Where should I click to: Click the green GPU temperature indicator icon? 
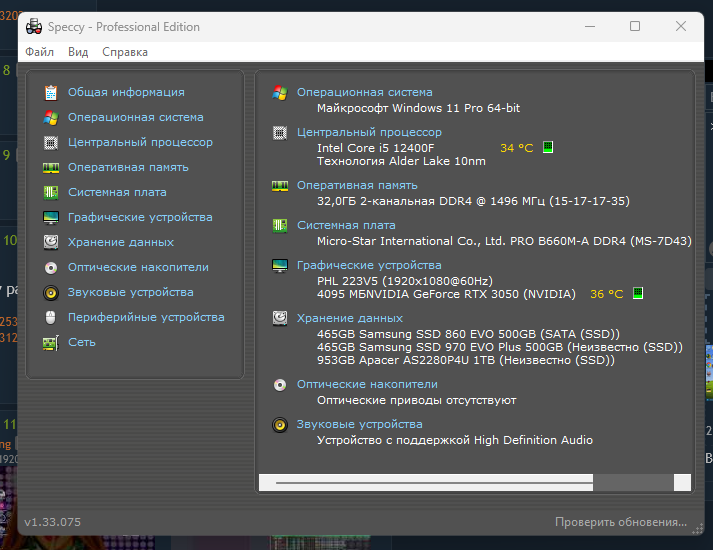pos(638,293)
